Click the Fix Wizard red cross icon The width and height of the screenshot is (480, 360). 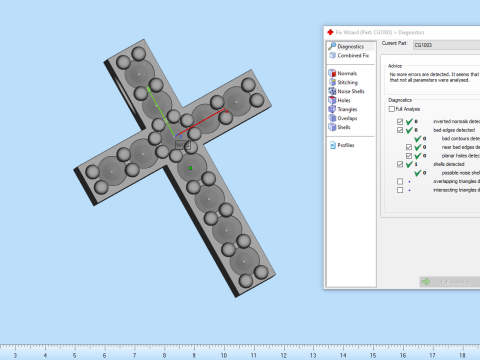(330, 32)
